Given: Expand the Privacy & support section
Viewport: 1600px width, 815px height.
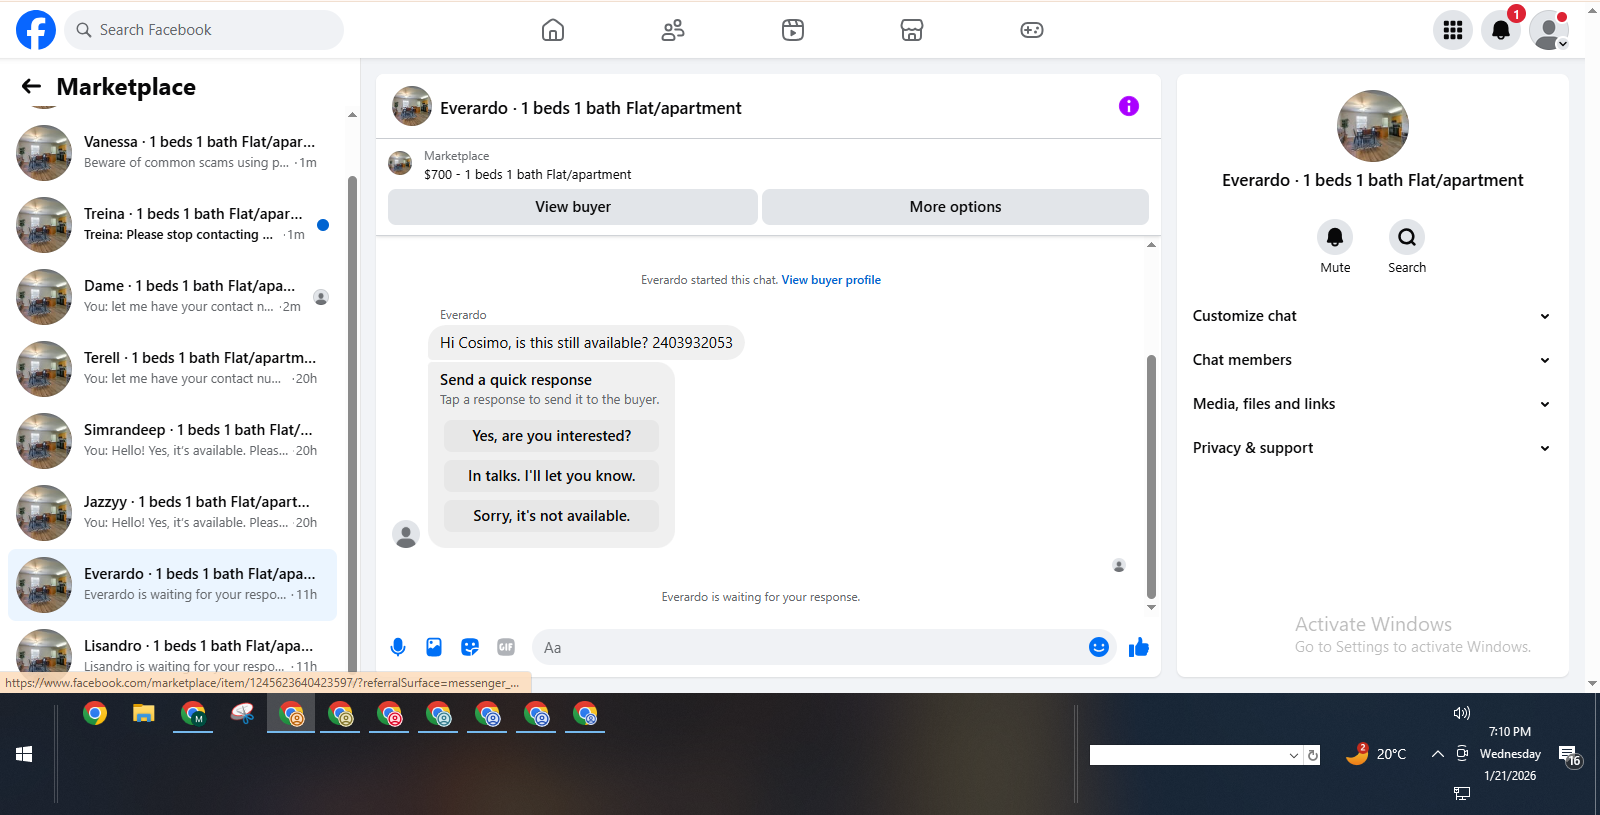Looking at the screenshot, I should 1372,448.
